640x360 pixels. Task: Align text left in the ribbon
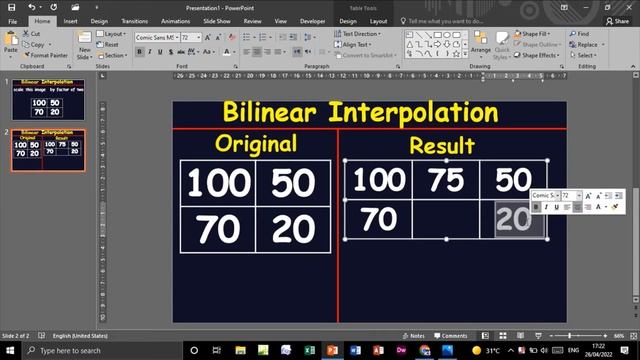tap(246, 52)
